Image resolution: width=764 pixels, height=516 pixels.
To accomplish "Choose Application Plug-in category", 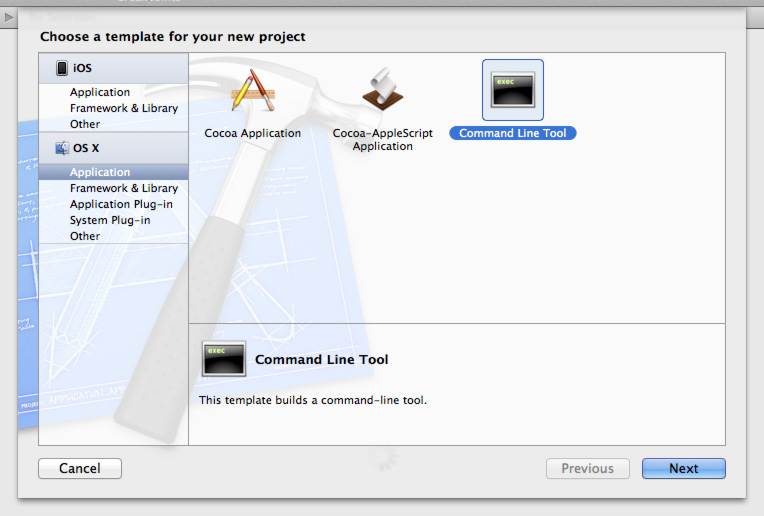I will point(121,204).
